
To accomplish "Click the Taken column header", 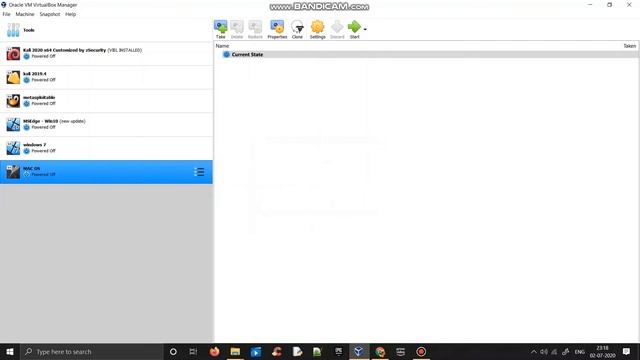I will coord(629,46).
